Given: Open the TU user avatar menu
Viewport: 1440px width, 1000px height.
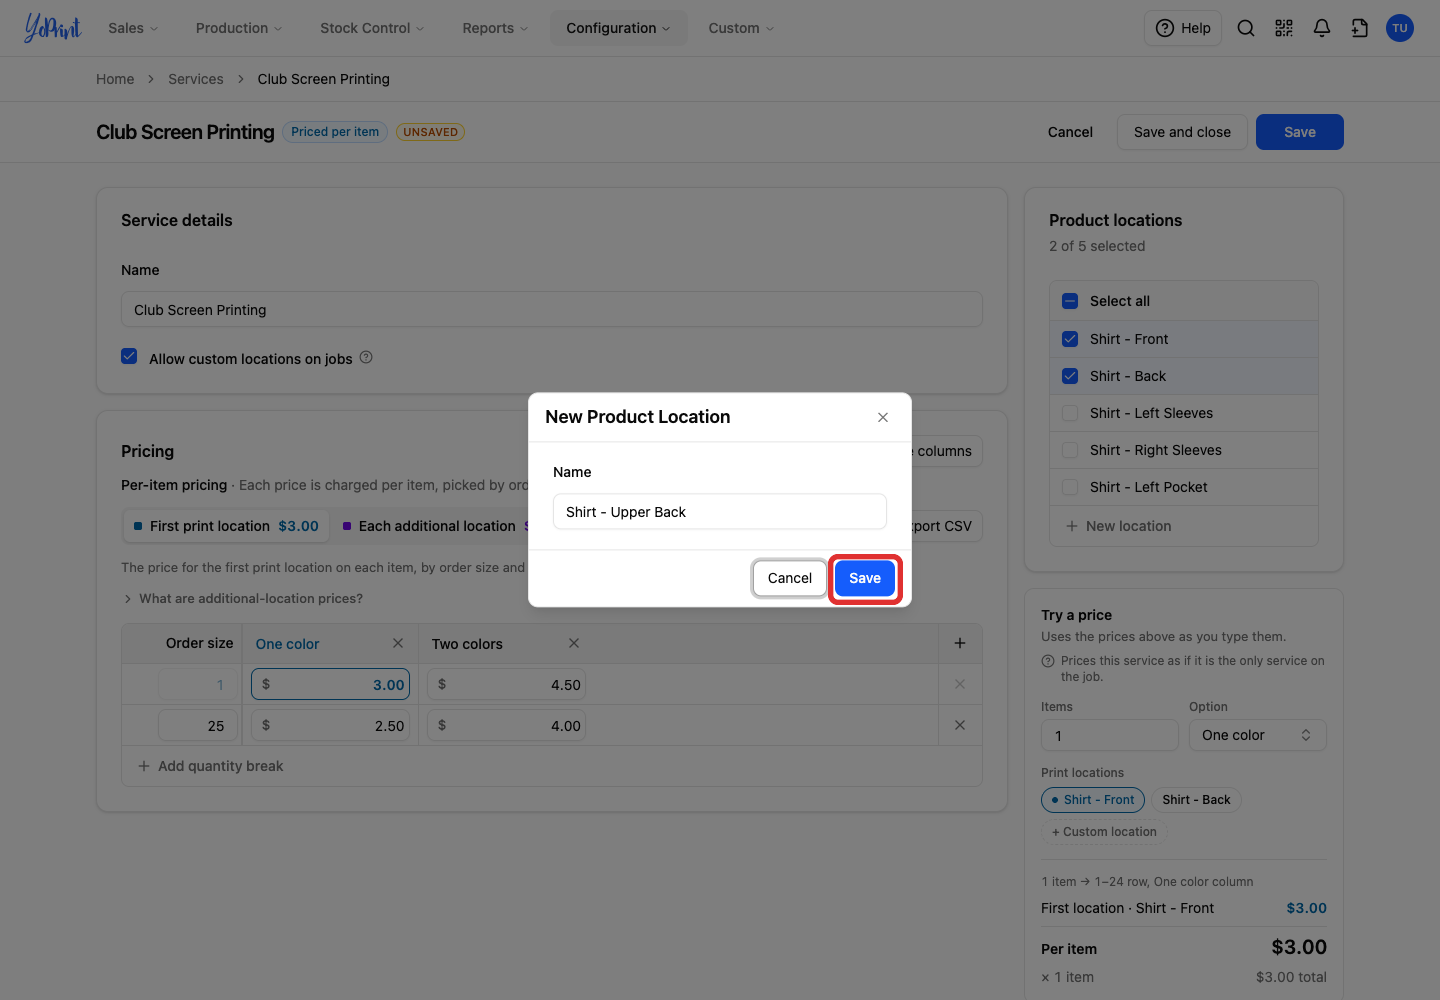Looking at the screenshot, I should pos(1400,28).
